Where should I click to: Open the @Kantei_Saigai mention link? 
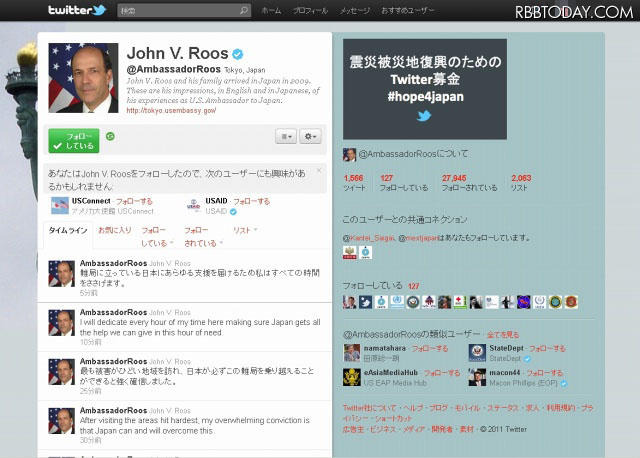[369, 238]
